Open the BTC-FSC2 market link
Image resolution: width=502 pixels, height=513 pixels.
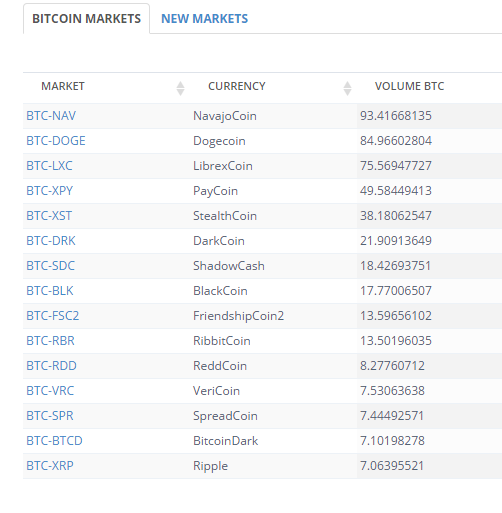[x=53, y=316]
